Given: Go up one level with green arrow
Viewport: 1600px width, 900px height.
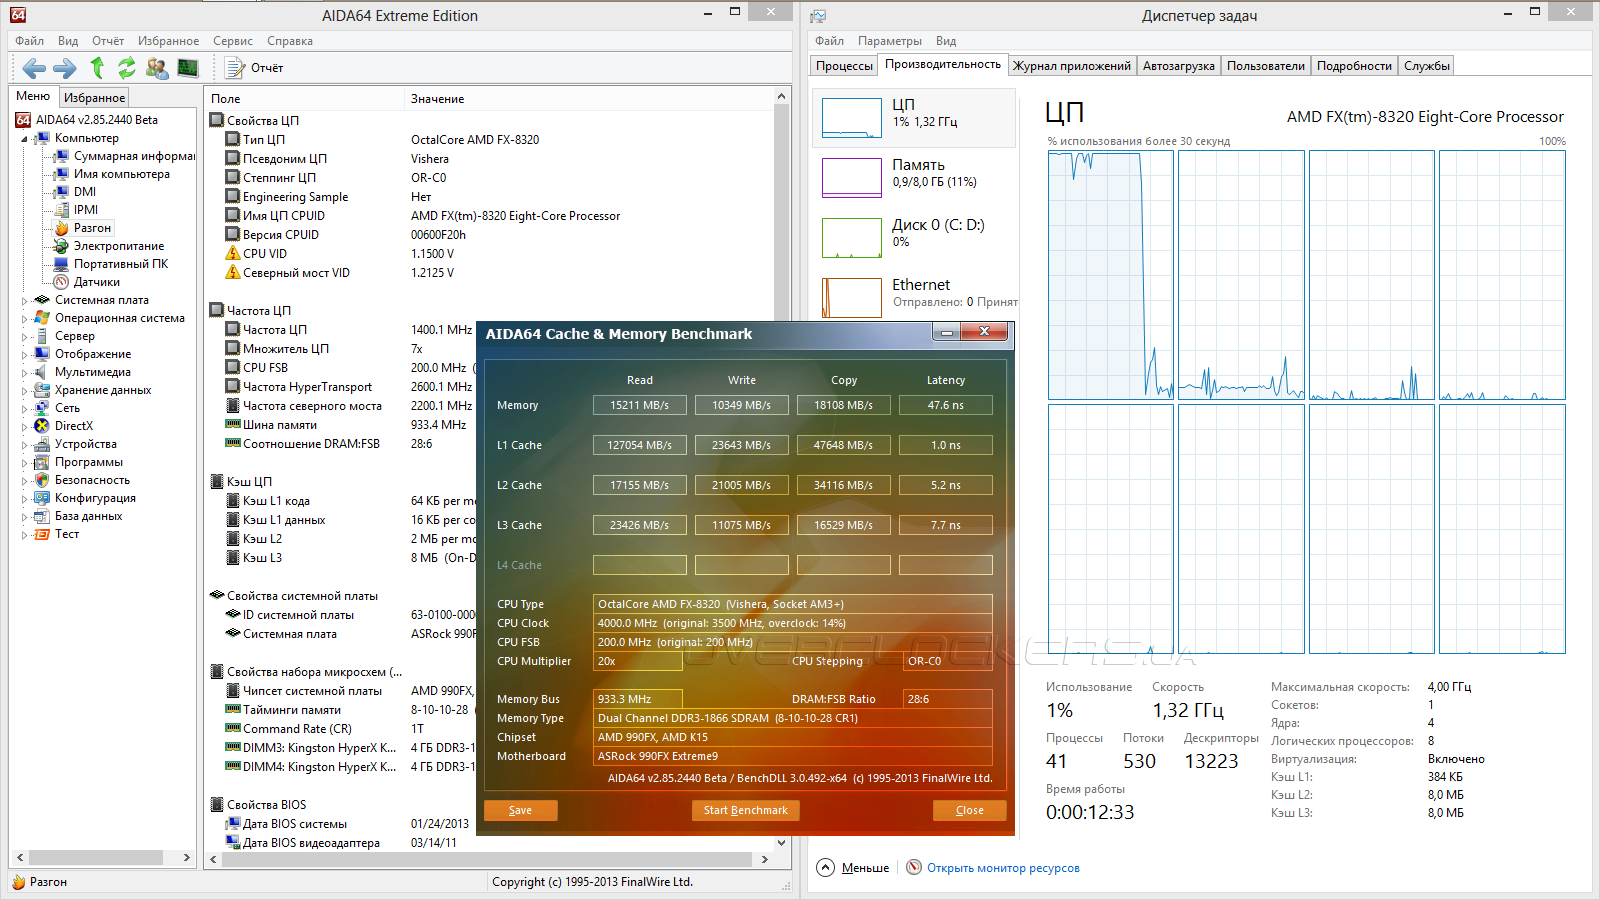Looking at the screenshot, I should pyautogui.click(x=97, y=68).
